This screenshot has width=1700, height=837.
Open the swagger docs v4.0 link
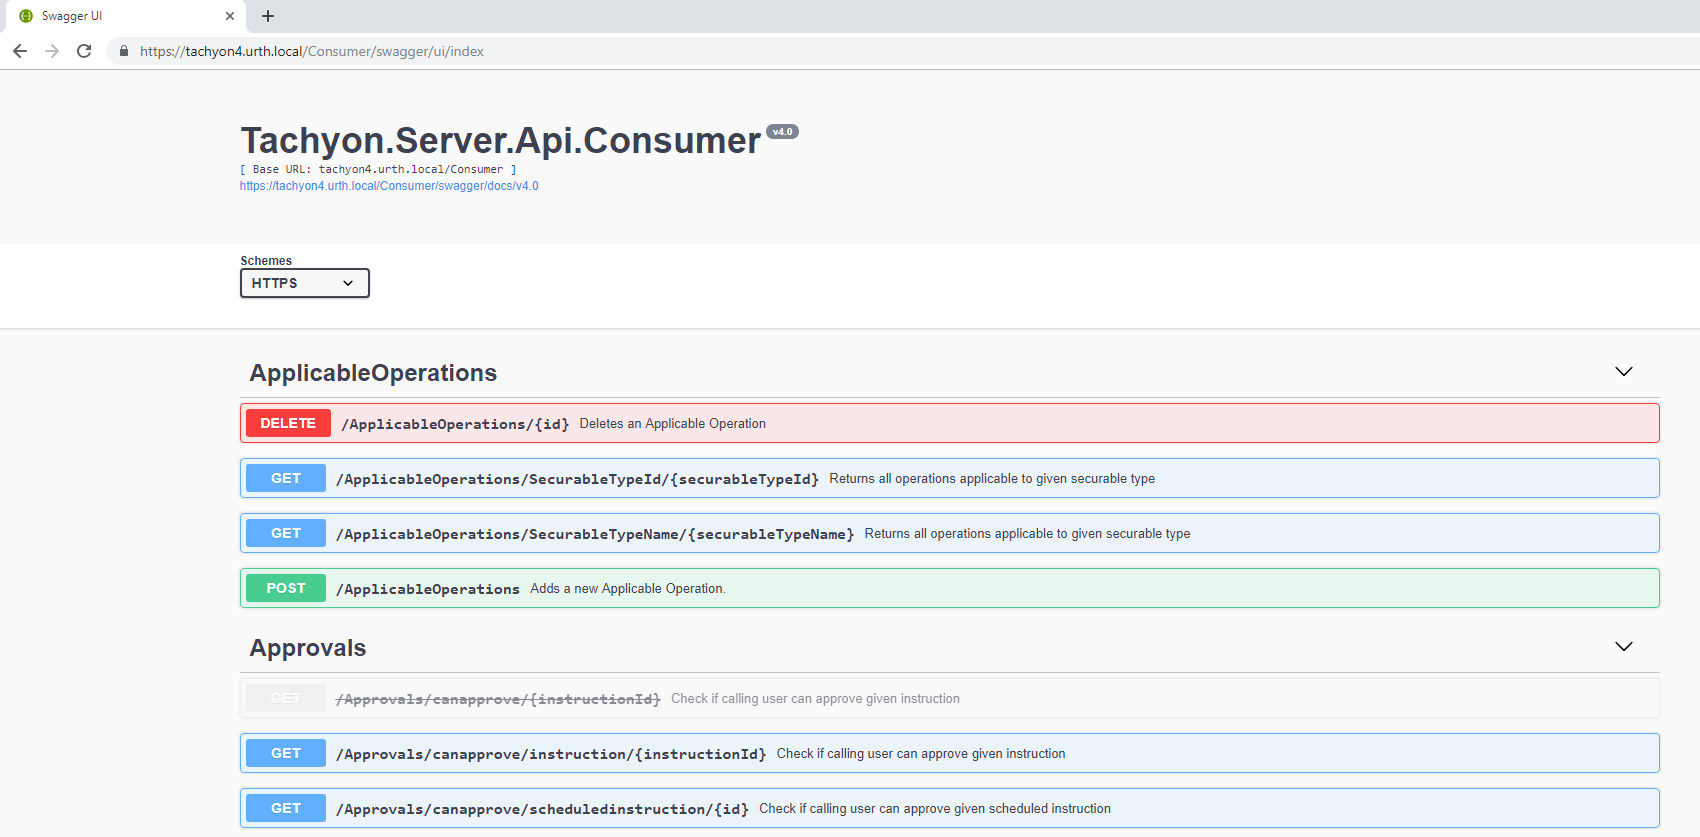[389, 186]
